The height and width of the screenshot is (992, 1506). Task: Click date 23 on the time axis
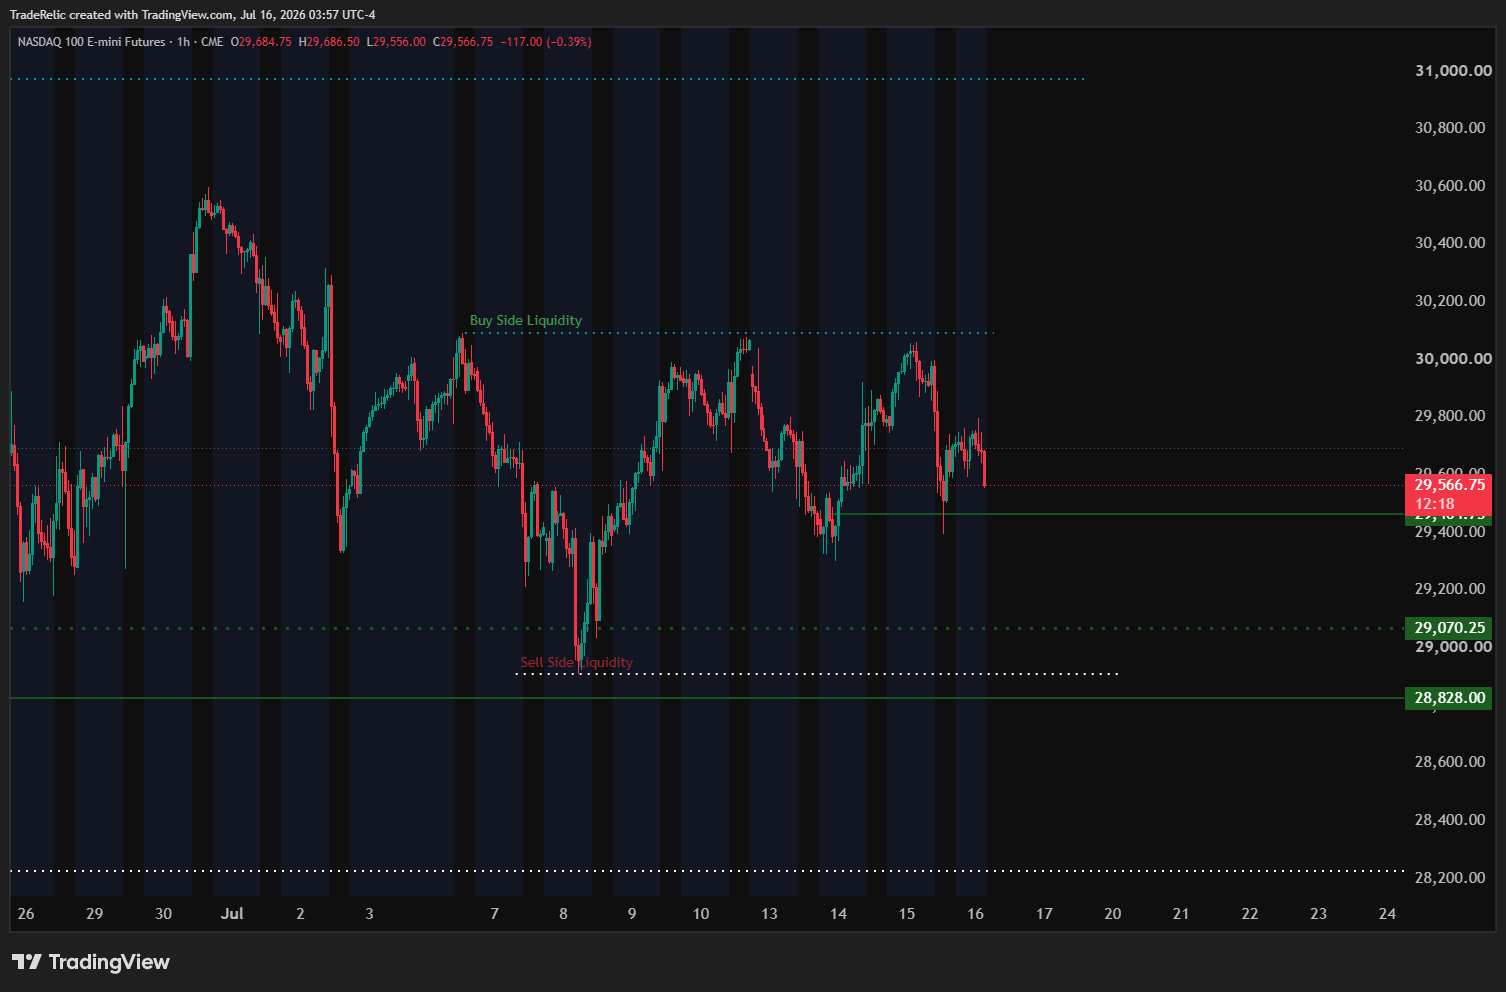[1319, 914]
